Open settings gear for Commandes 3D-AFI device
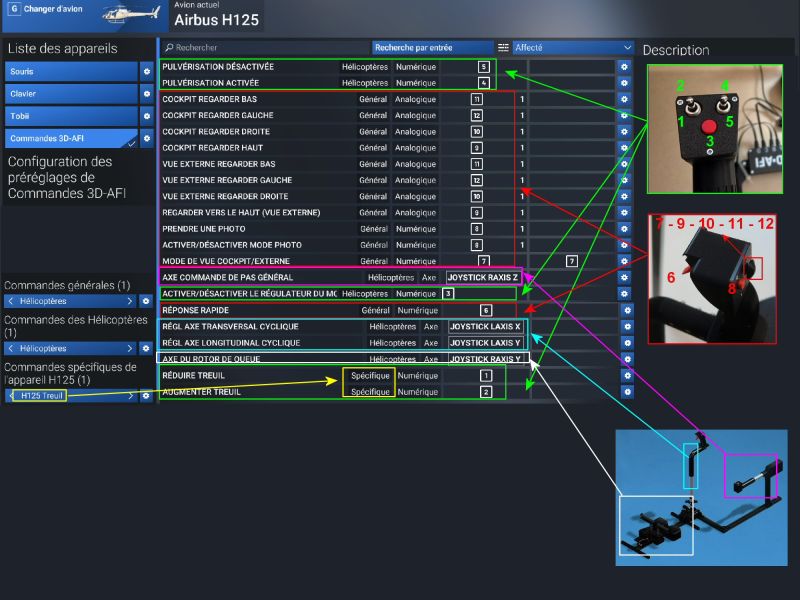Screen dimensions: 800x600 146,138
